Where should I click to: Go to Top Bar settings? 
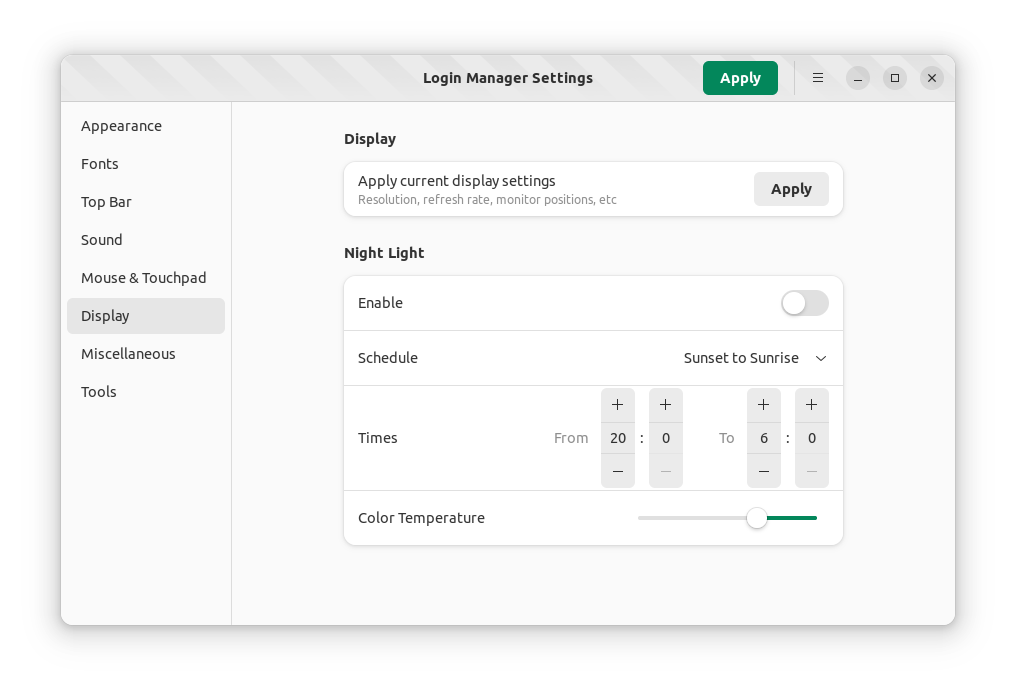click(106, 202)
